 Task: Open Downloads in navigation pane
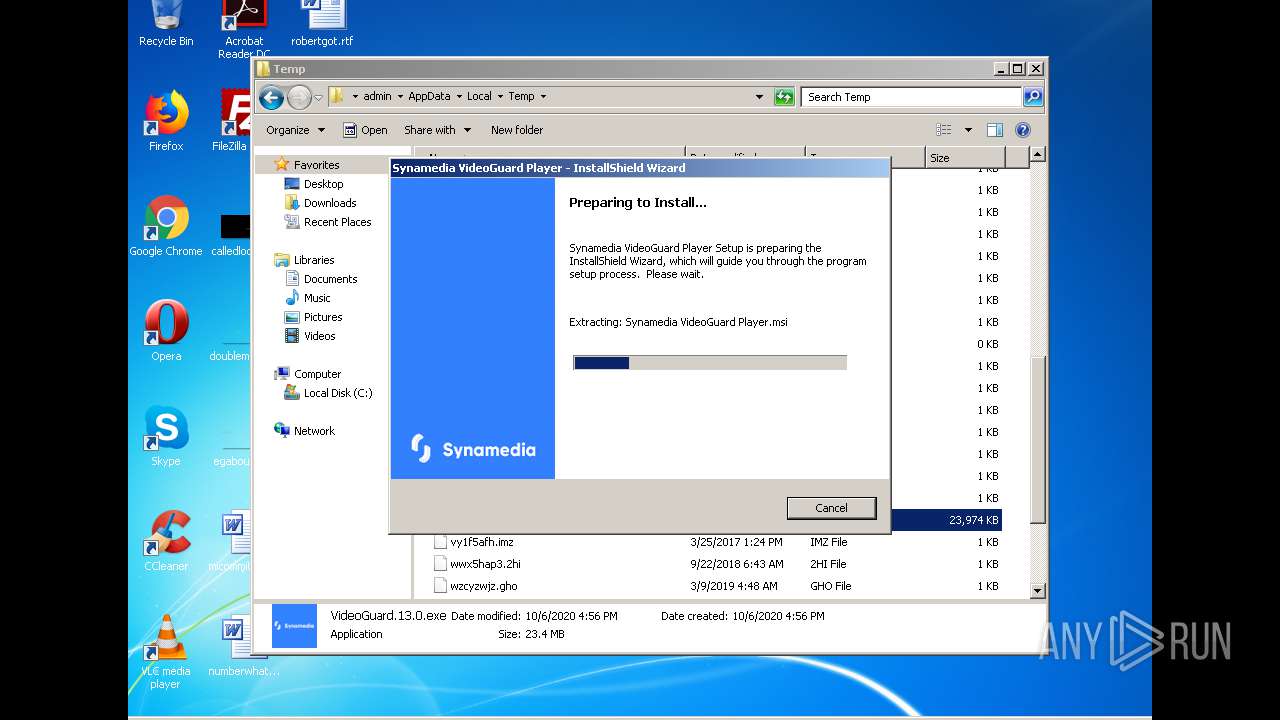(x=330, y=203)
